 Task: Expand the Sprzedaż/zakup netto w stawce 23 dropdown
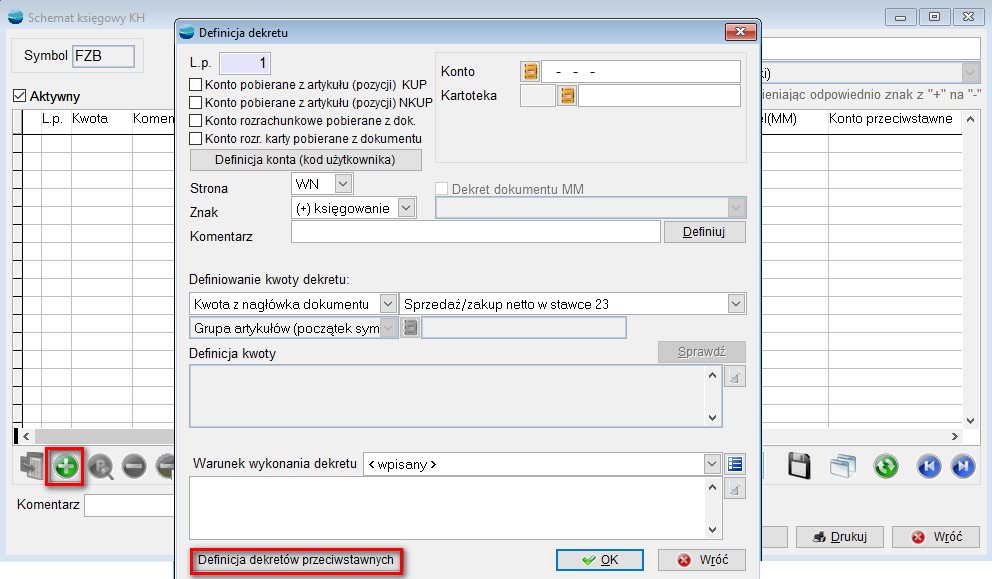736,304
